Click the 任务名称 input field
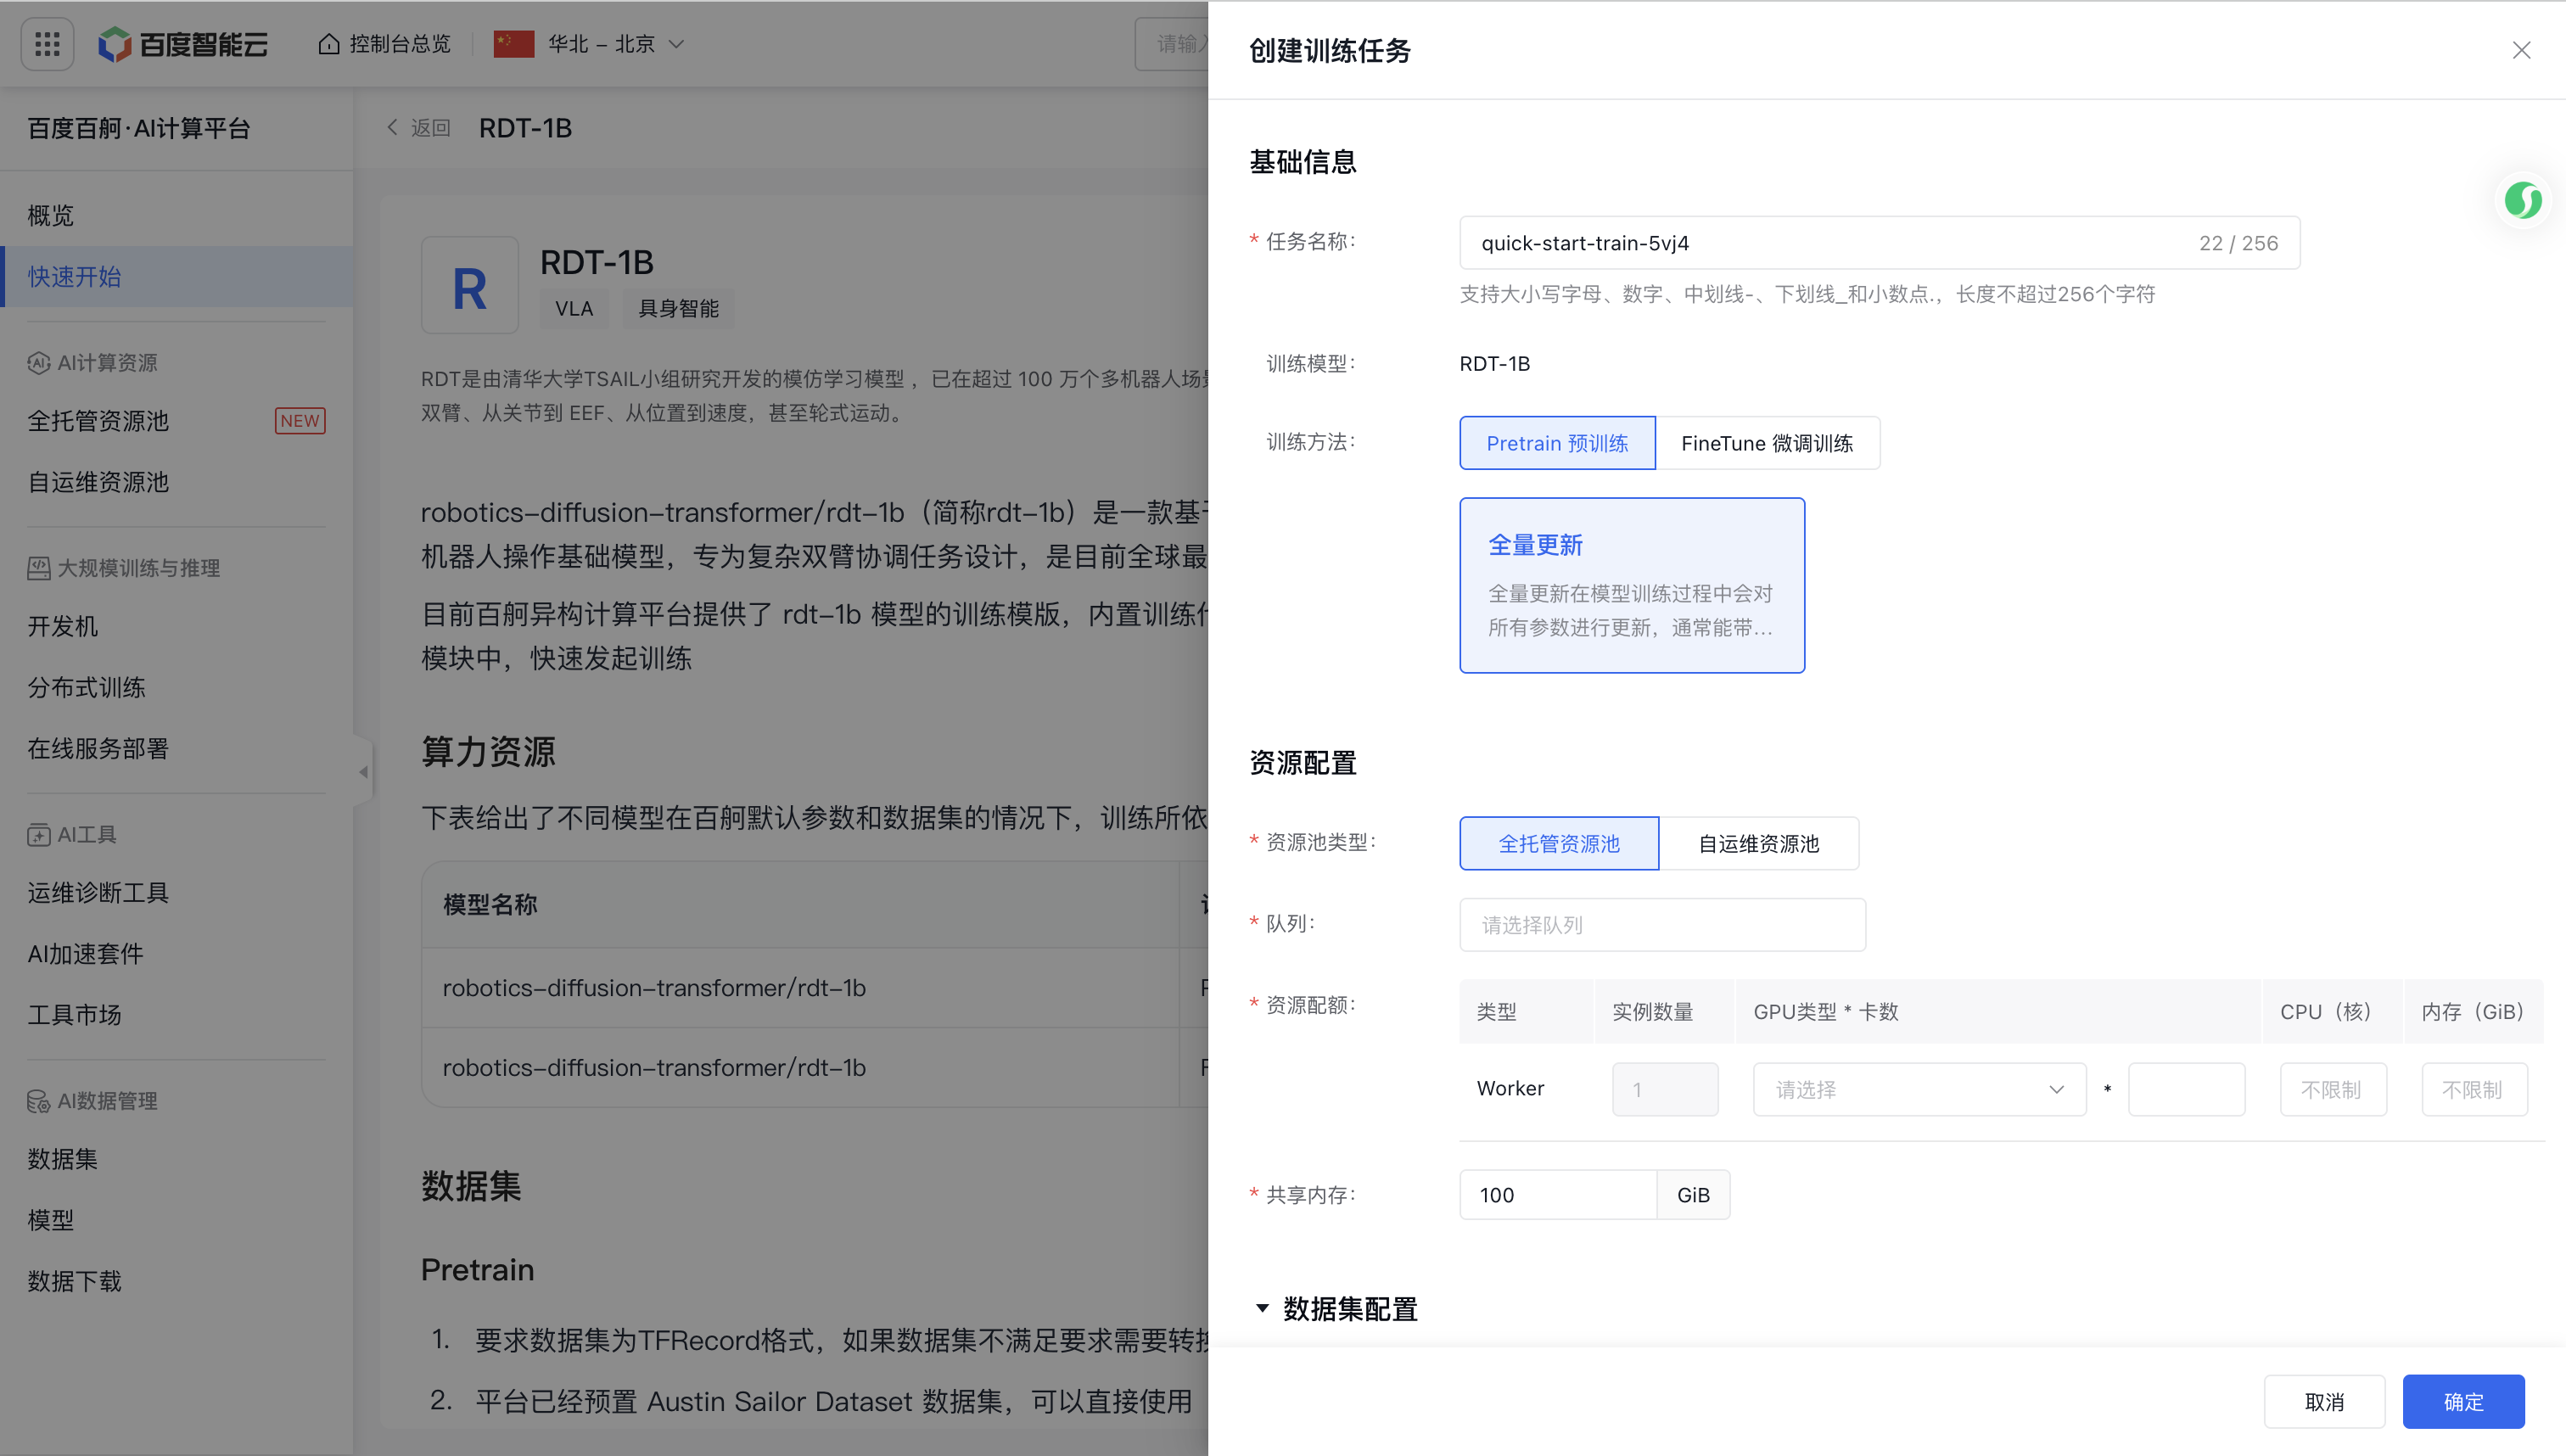 point(1830,243)
